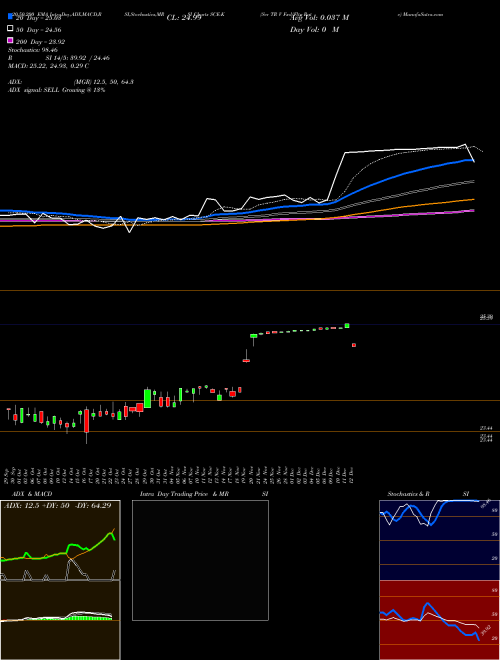This screenshot has width=500, height=660.
Task: Click the 'Avg Vol: 0.037 M' label
Action: (x=319, y=18)
